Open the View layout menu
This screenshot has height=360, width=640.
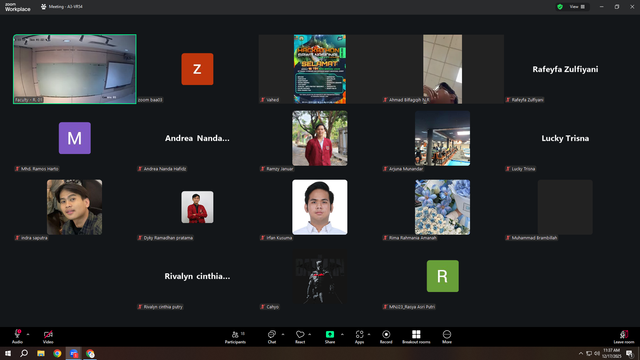tap(577, 7)
